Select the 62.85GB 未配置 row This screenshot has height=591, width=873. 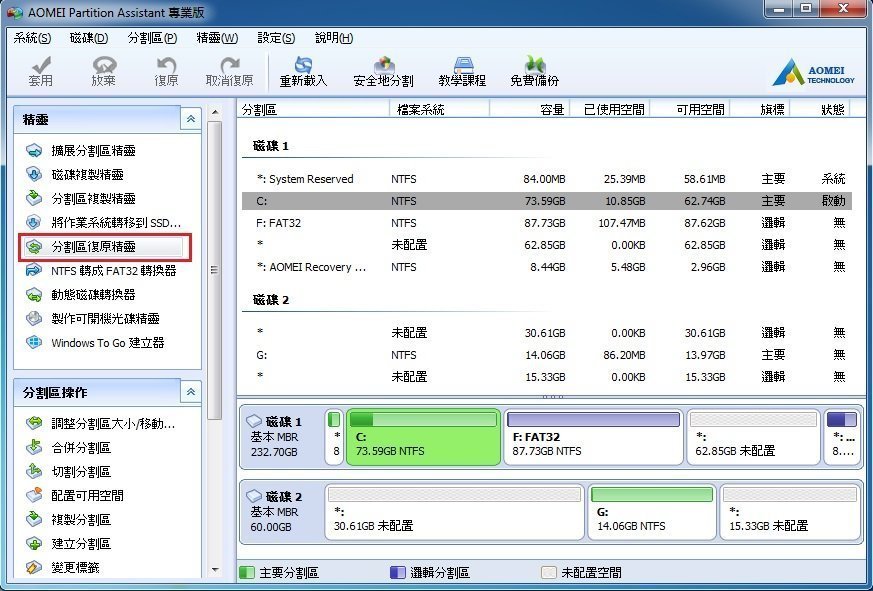click(547, 245)
